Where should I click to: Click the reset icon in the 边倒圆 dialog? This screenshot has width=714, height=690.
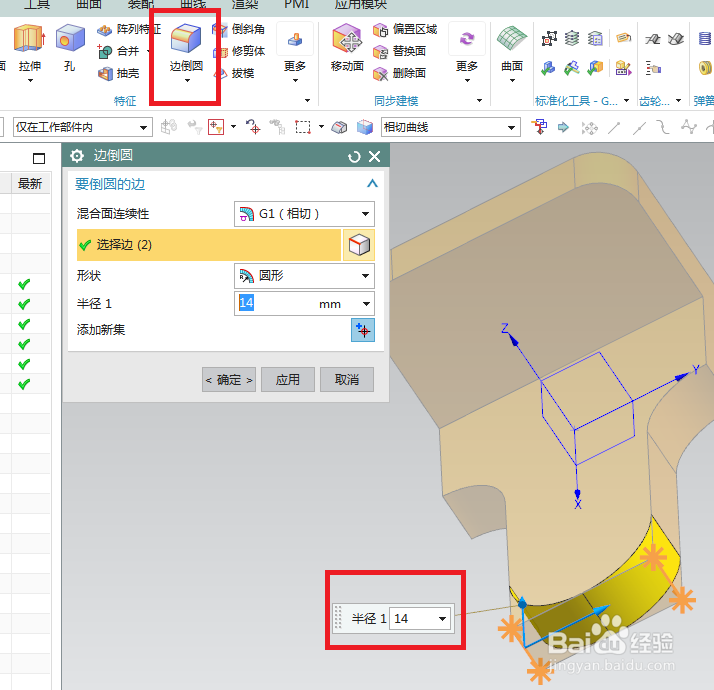354,157
